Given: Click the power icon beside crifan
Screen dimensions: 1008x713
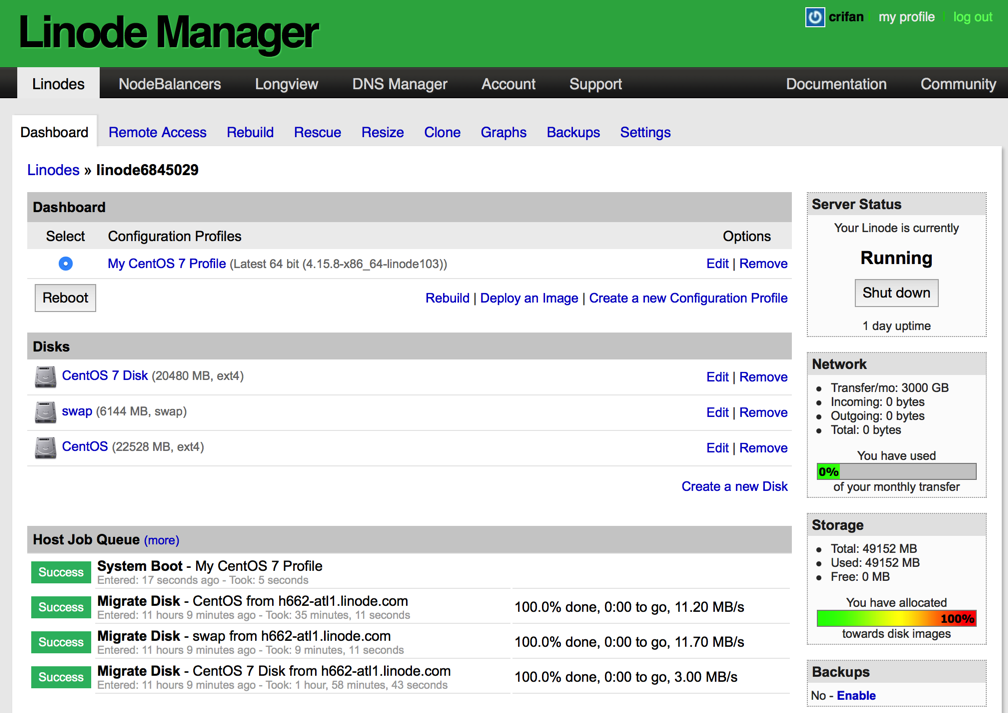Looking at the screenshot, I should (x=814, y=17).
